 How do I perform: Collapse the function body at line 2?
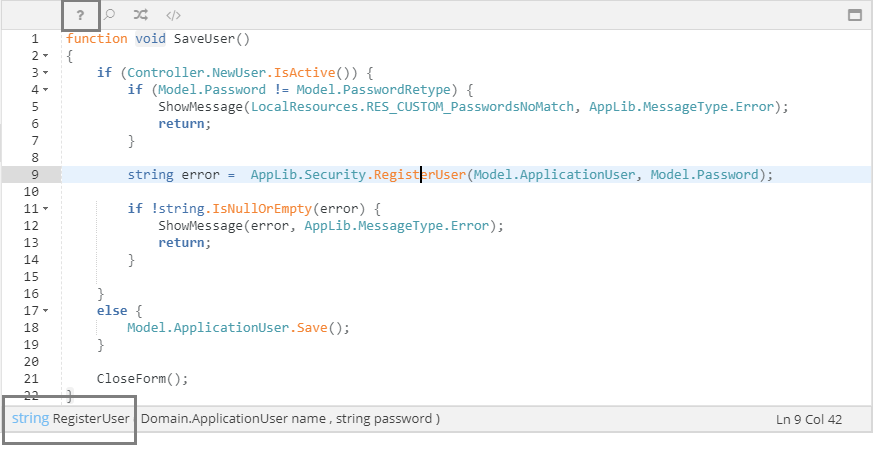[46, 56]
